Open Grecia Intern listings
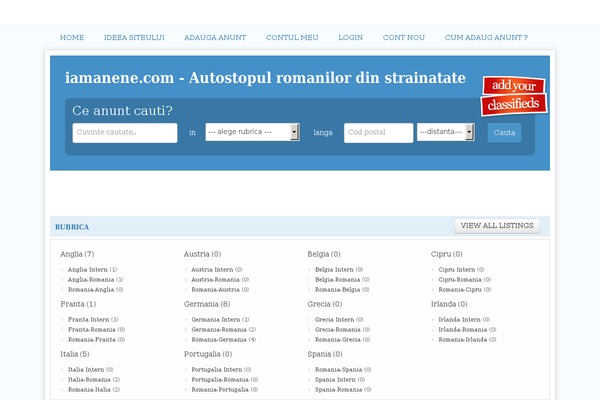The width and height of the screenshot is (600, 400). coord(339,319)
